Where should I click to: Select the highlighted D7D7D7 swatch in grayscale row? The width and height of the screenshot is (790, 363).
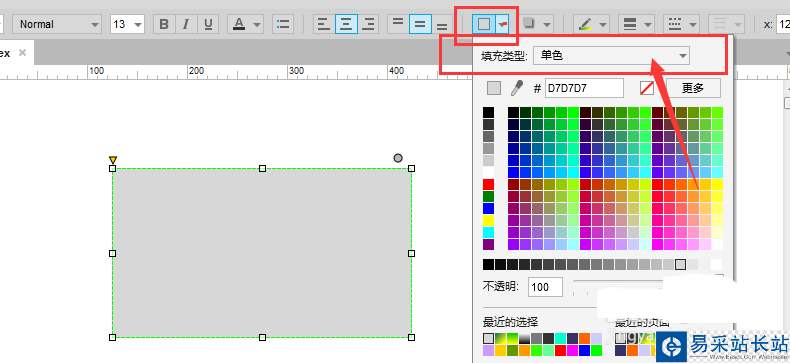[681, 264]
